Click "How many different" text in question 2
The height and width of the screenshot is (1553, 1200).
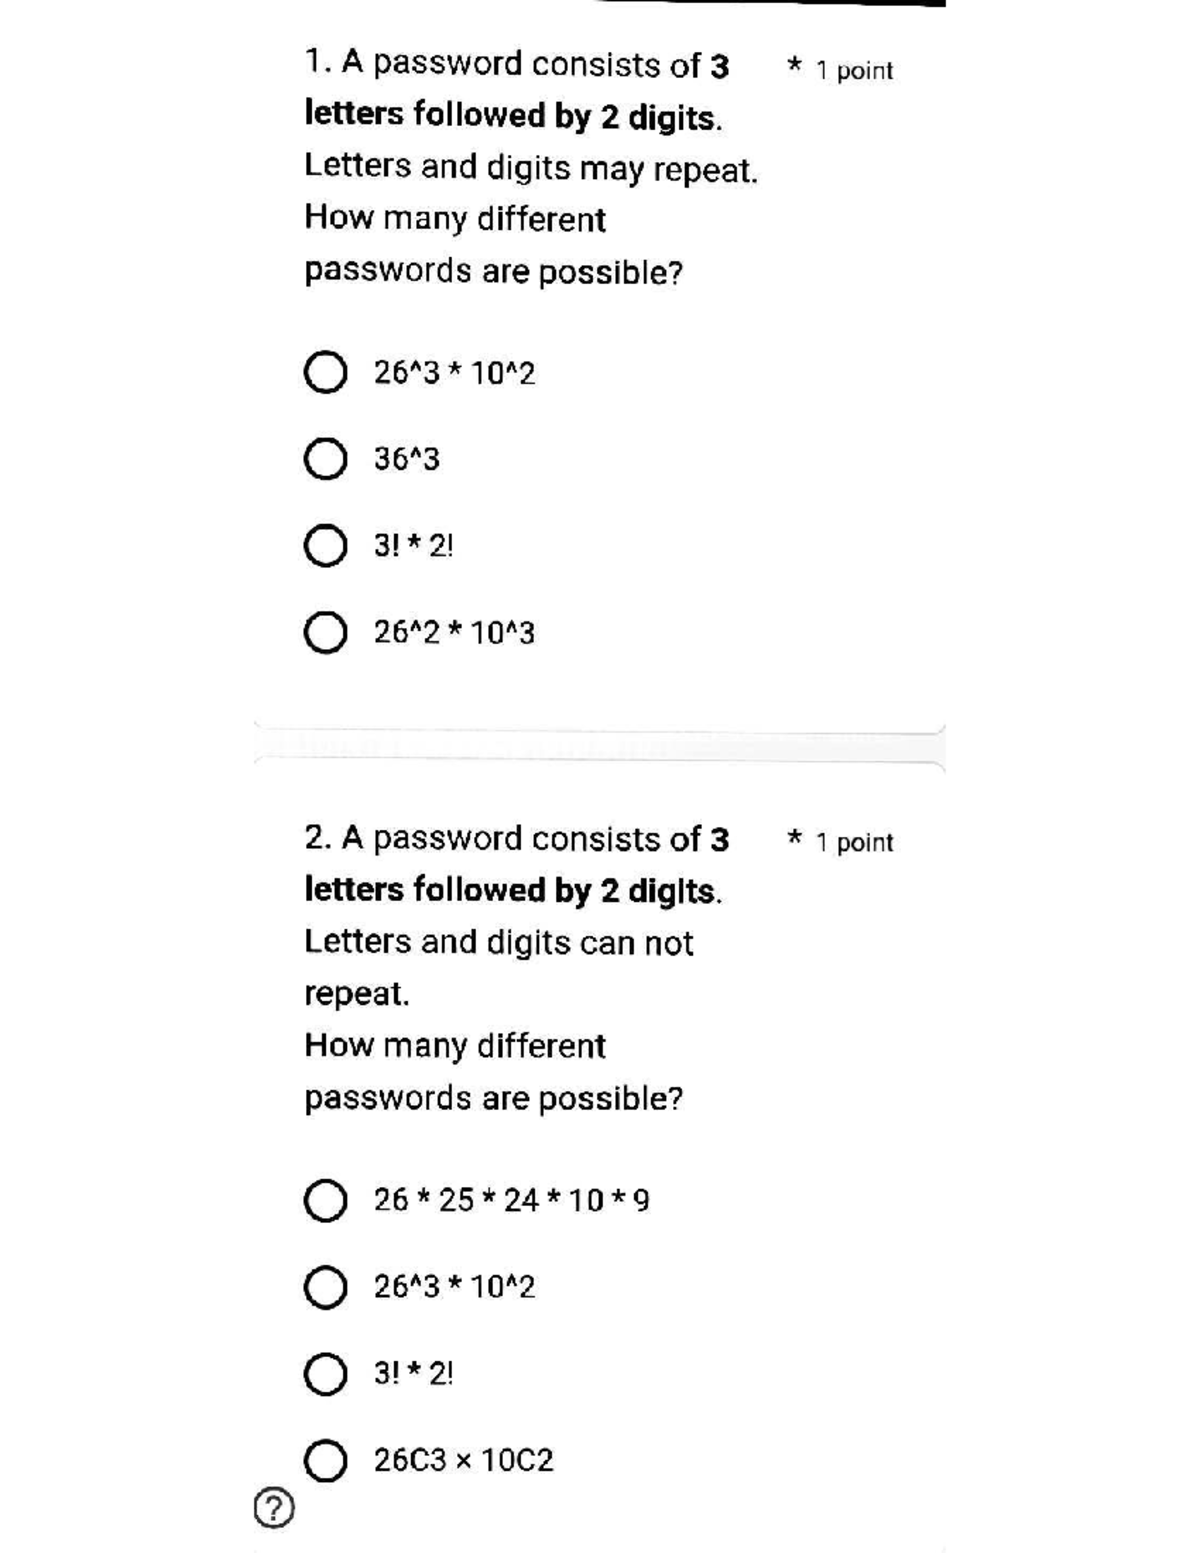coord(455,1046)
